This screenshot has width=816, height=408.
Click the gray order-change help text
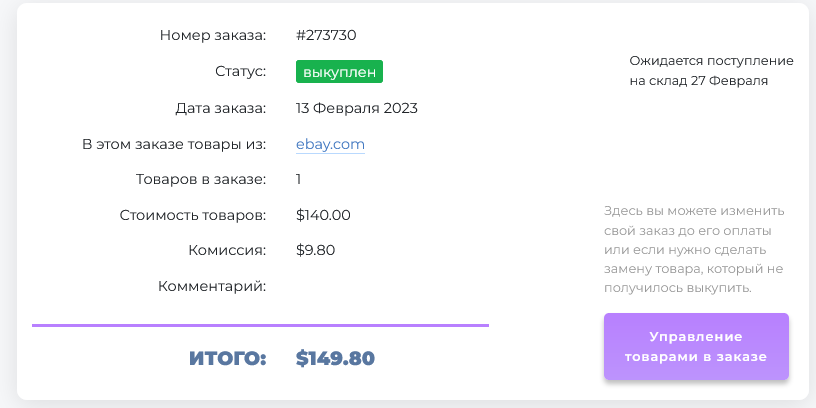pyautogui.click(x=694, y=250)
